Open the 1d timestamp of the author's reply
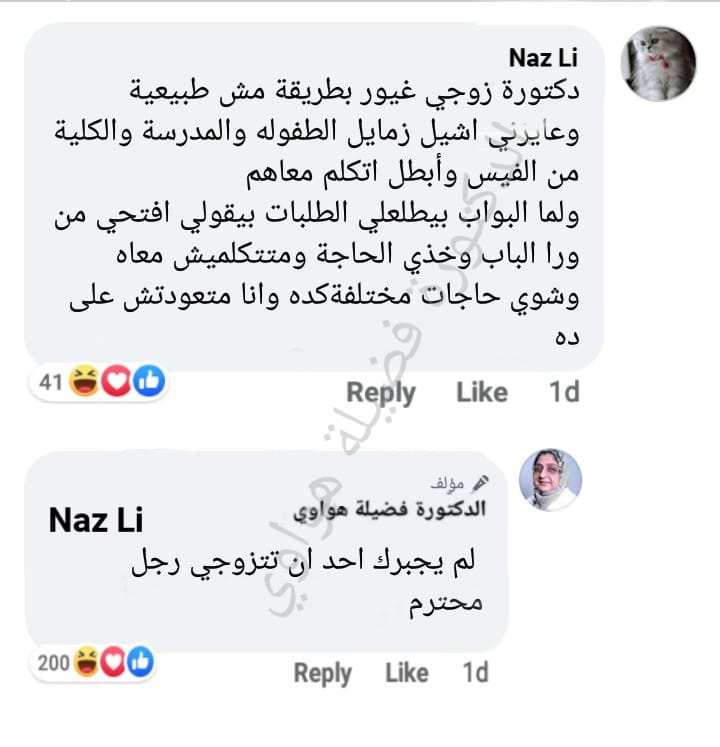Screen dimensions: 720x747 click(x=476, y=672)
